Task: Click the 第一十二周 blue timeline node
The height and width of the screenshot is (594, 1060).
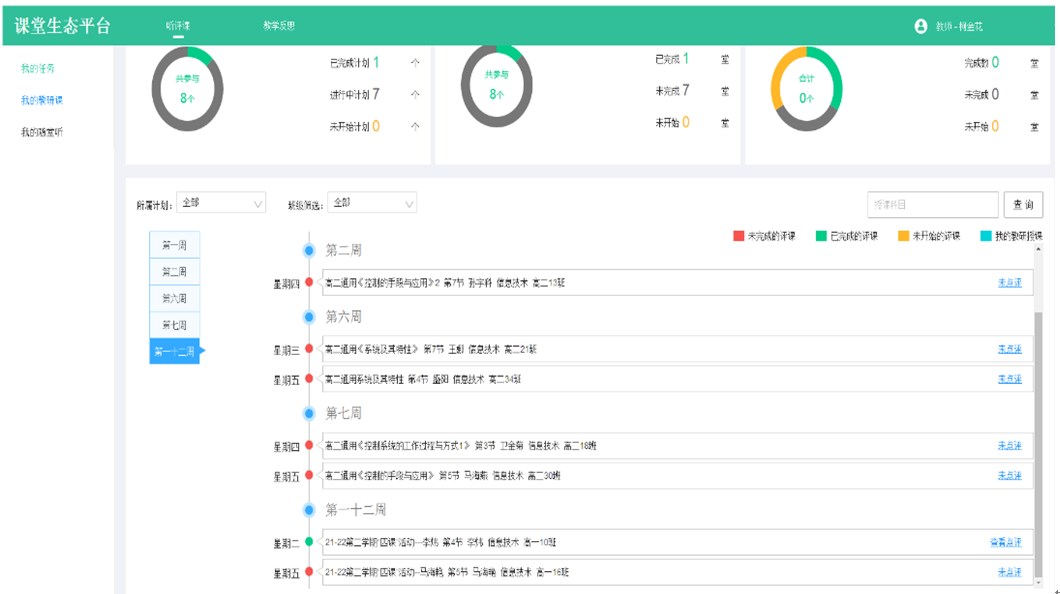Action: 309,510
